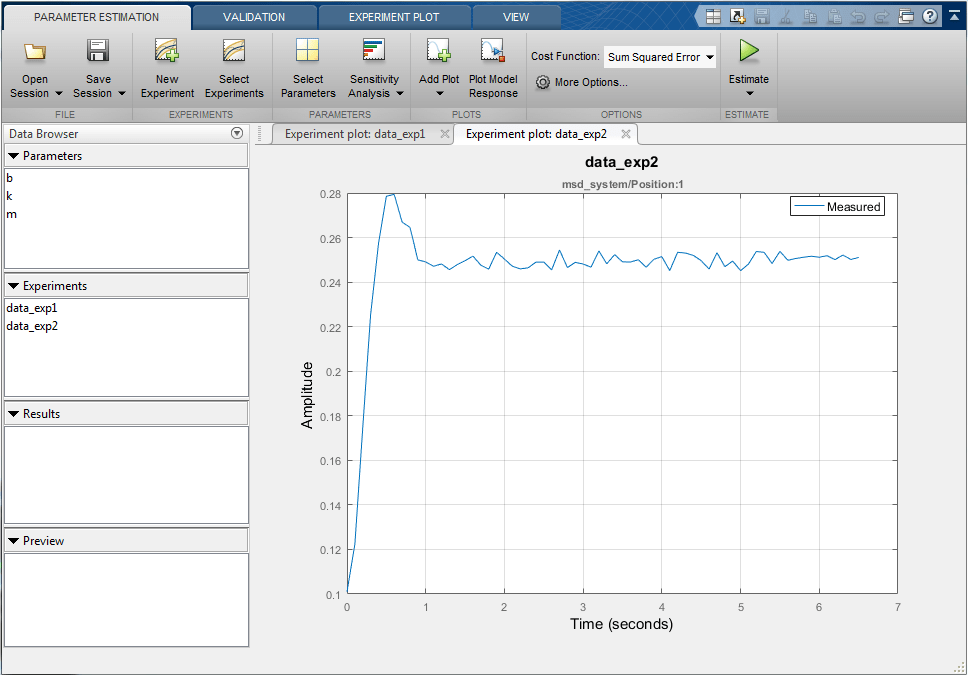Expand the Save Session dropdown arrow
Image resolution: width=968 pixels, height=675 pixels.
[x=122, y=93]
